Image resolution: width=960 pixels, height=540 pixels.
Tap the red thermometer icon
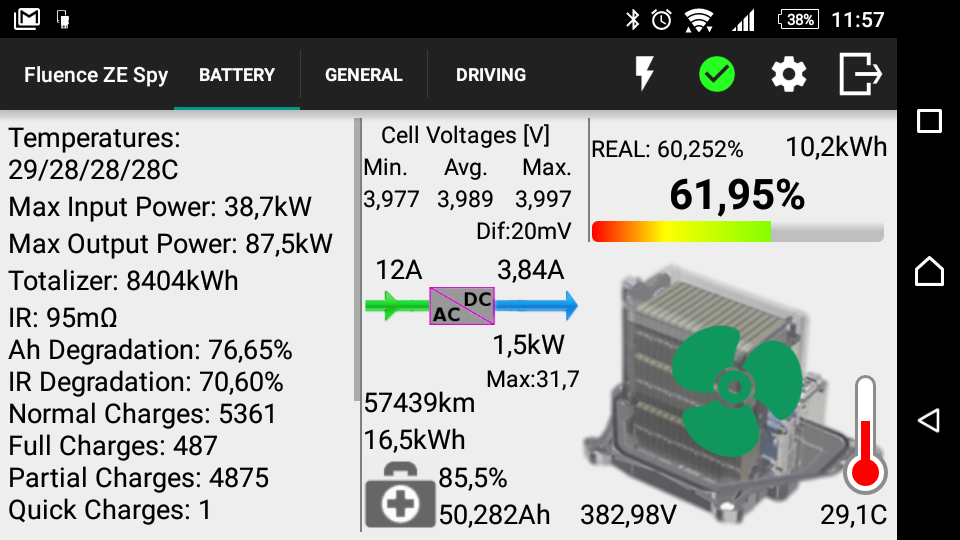pyautogui.click(x=865, y=436)
